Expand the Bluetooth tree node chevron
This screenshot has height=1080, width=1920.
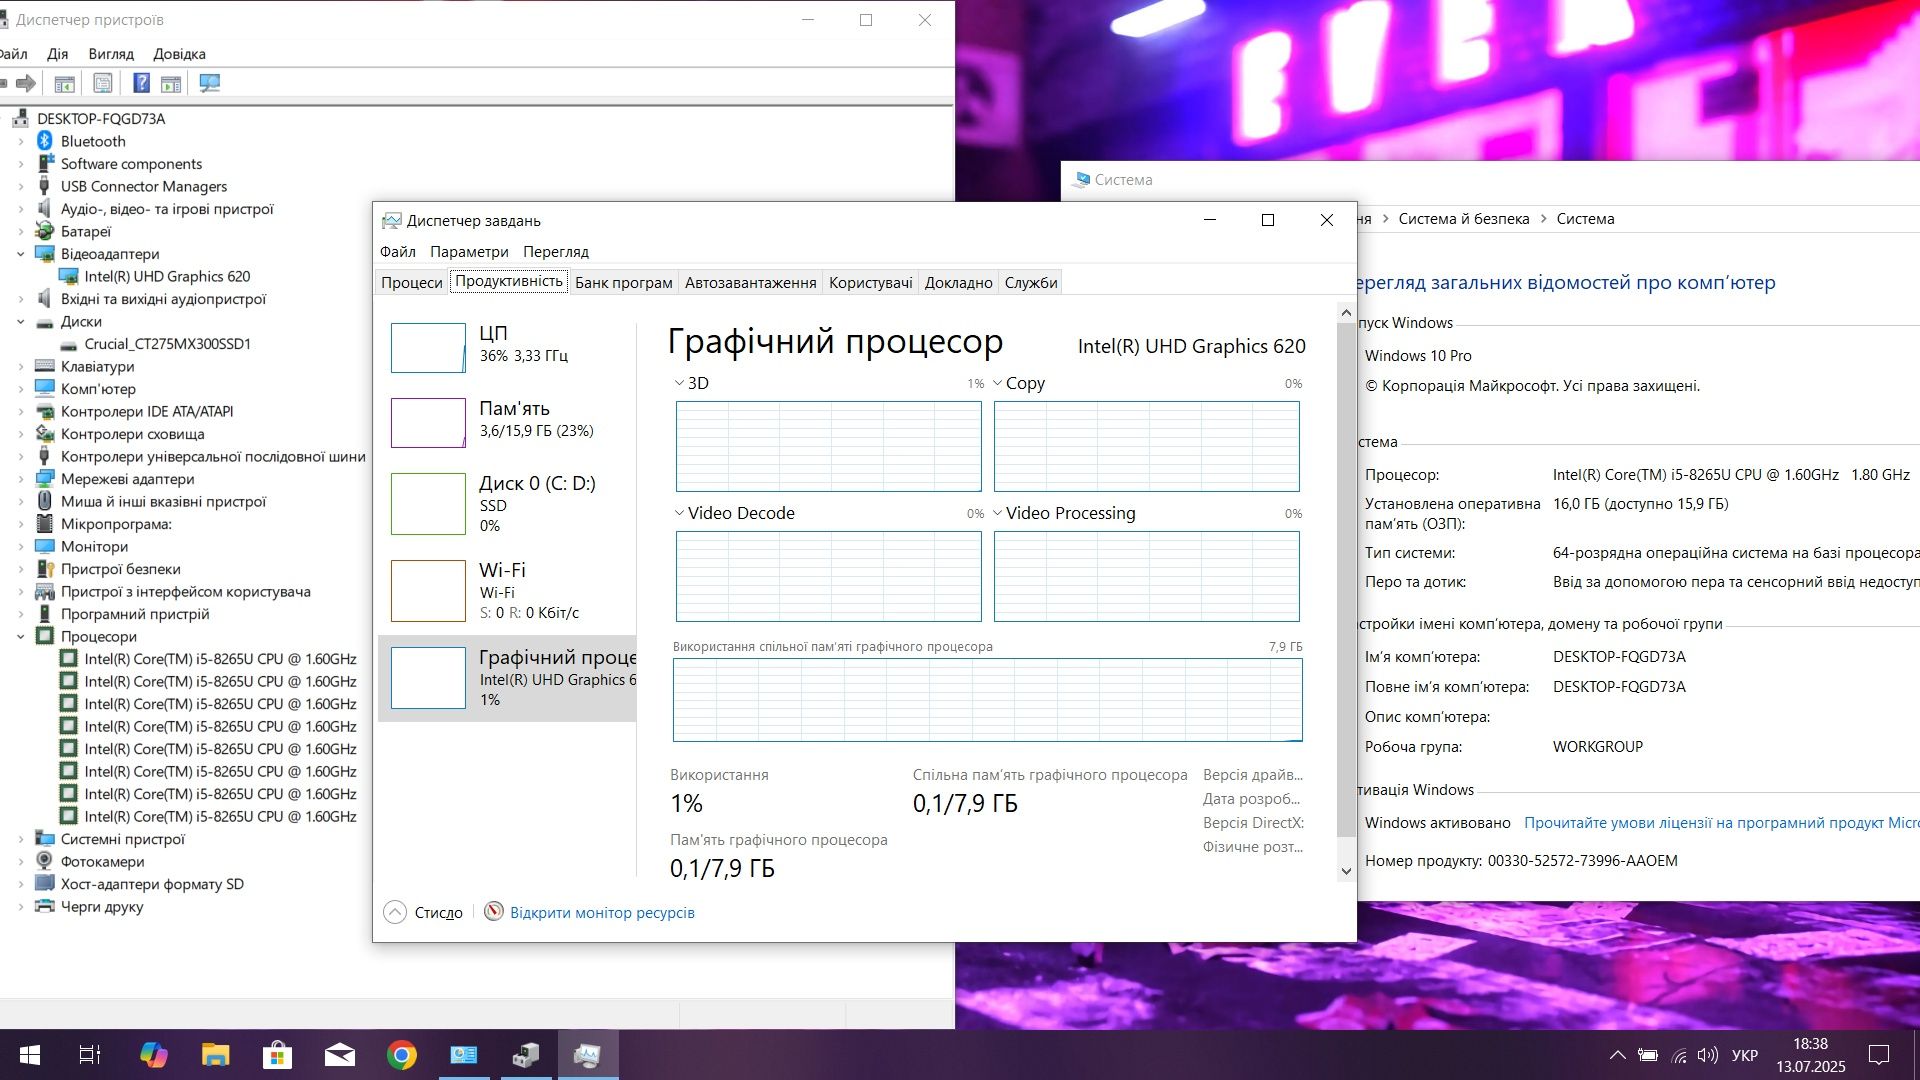coord(21,141)
